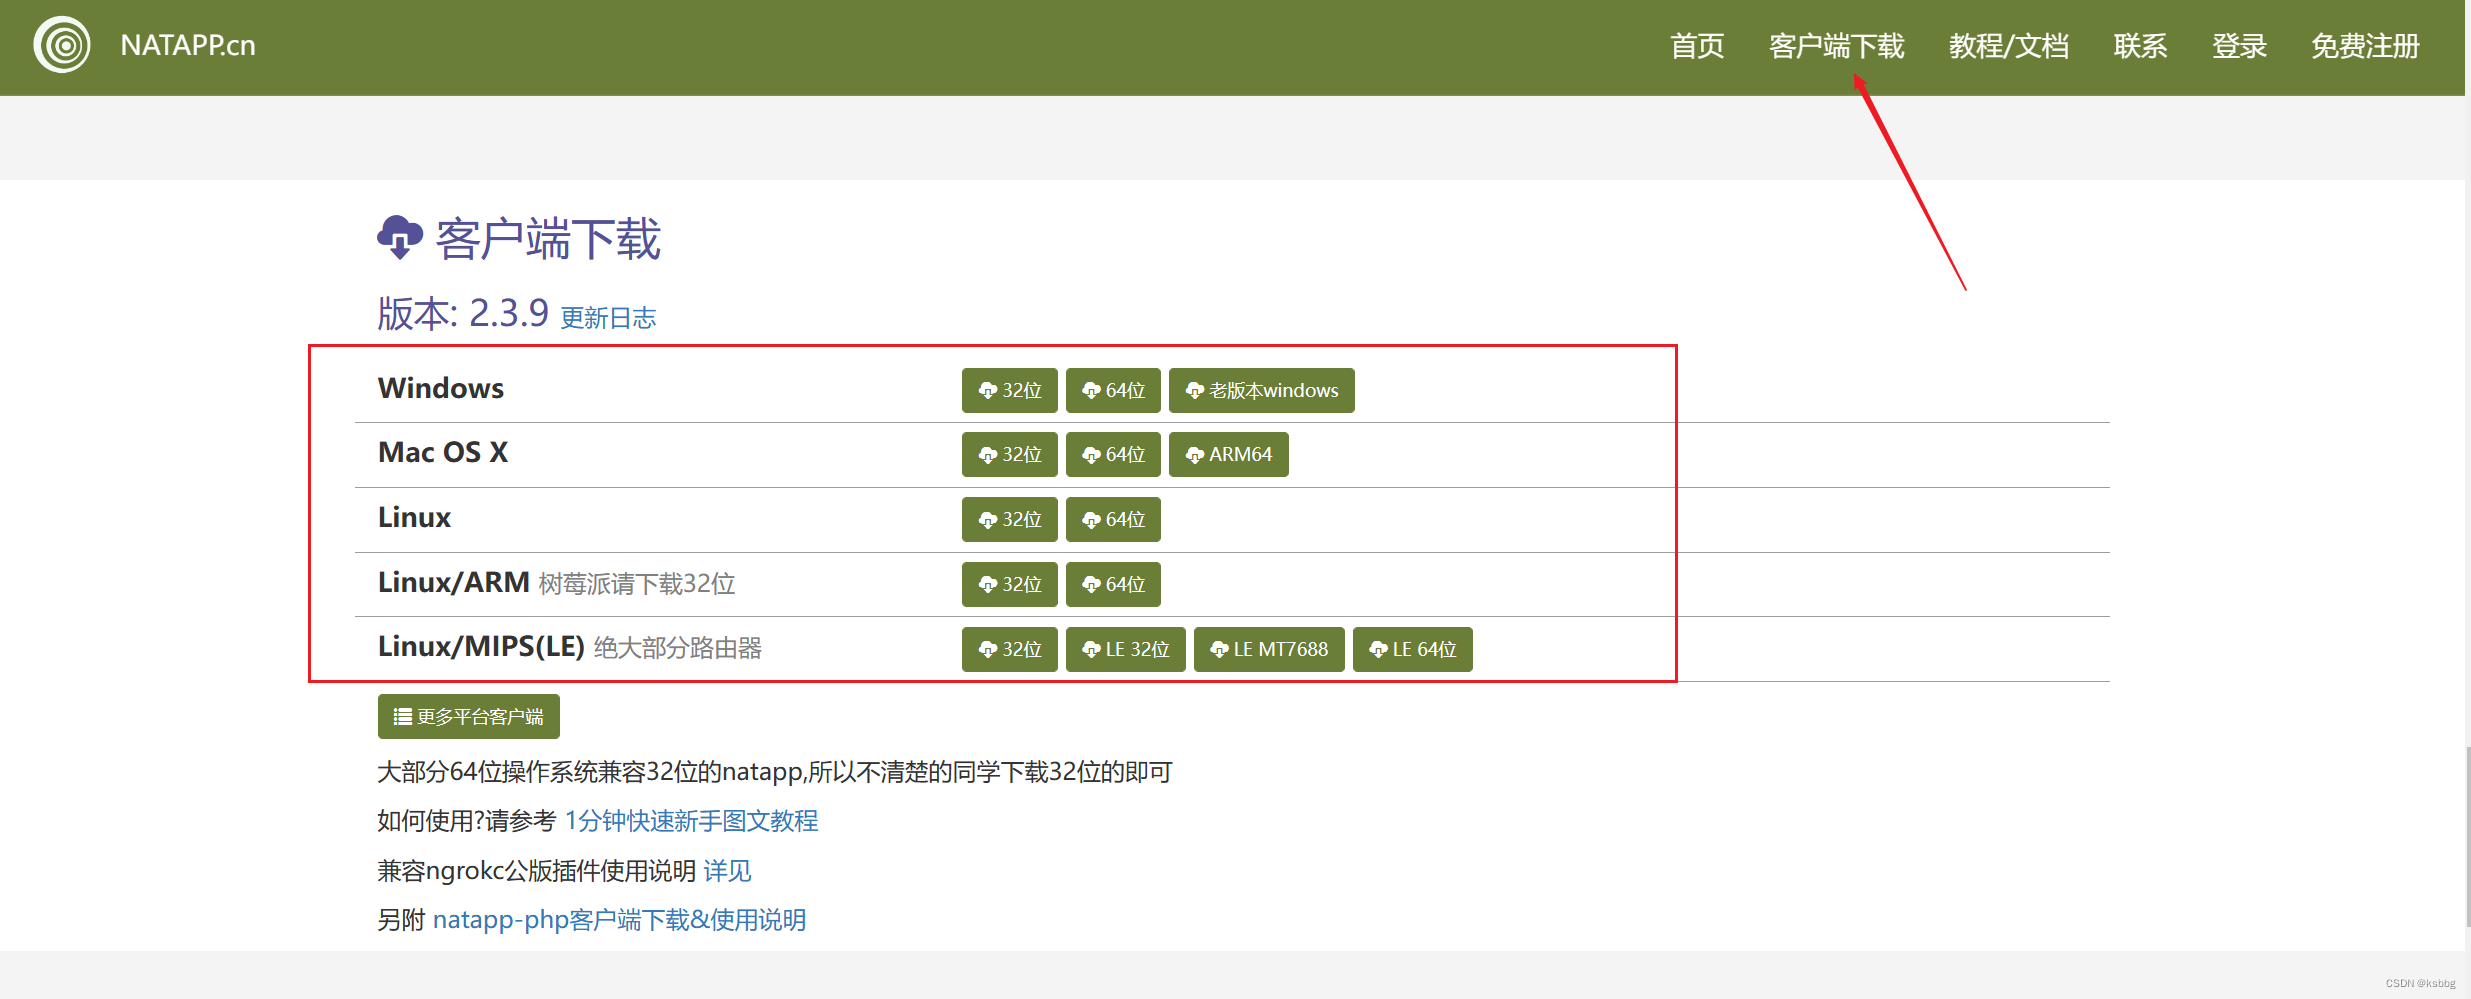Viewport: 2471px width, 999px height.
Task: Download the Linux 32位 client
Action: pos(1010,520)
